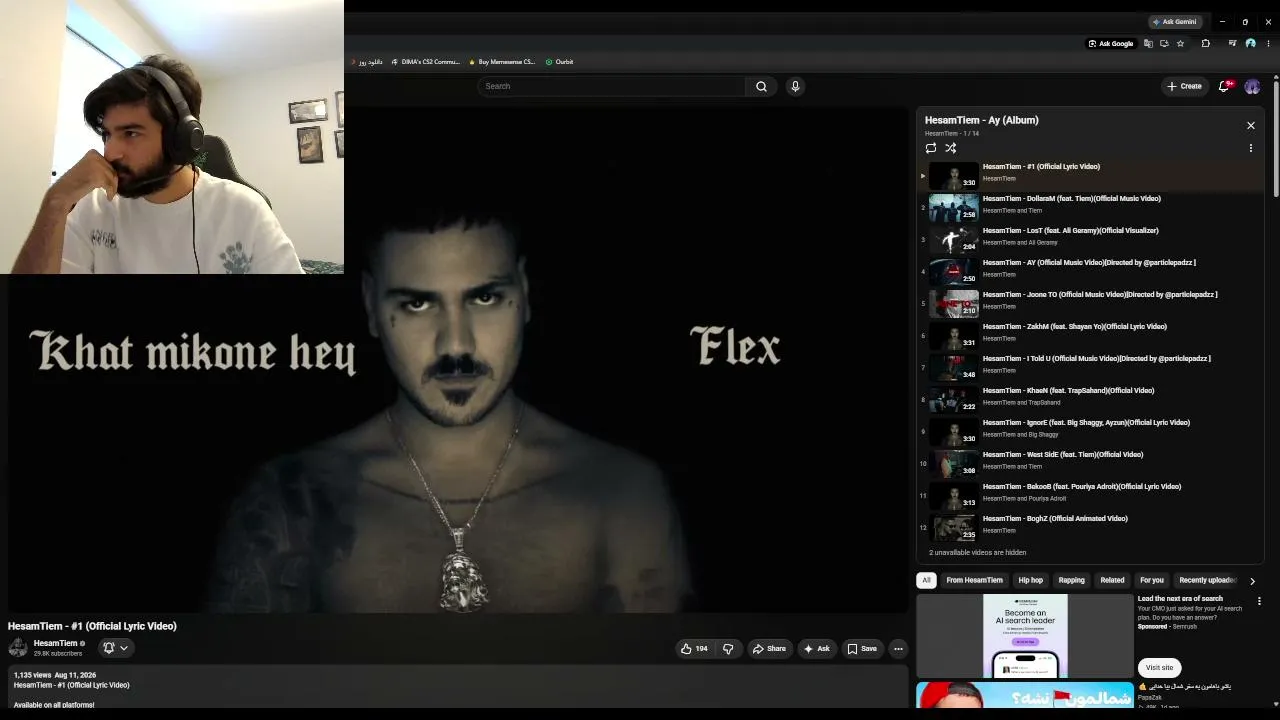Select the Related chip
This screenshot has height=720, width=1280.
(1112, 580)
